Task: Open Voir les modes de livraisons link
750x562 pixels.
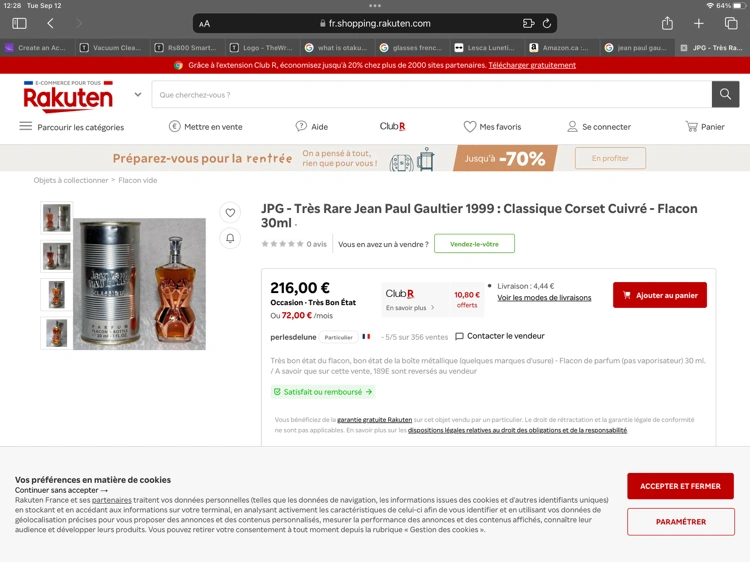Action: (544, 298)
